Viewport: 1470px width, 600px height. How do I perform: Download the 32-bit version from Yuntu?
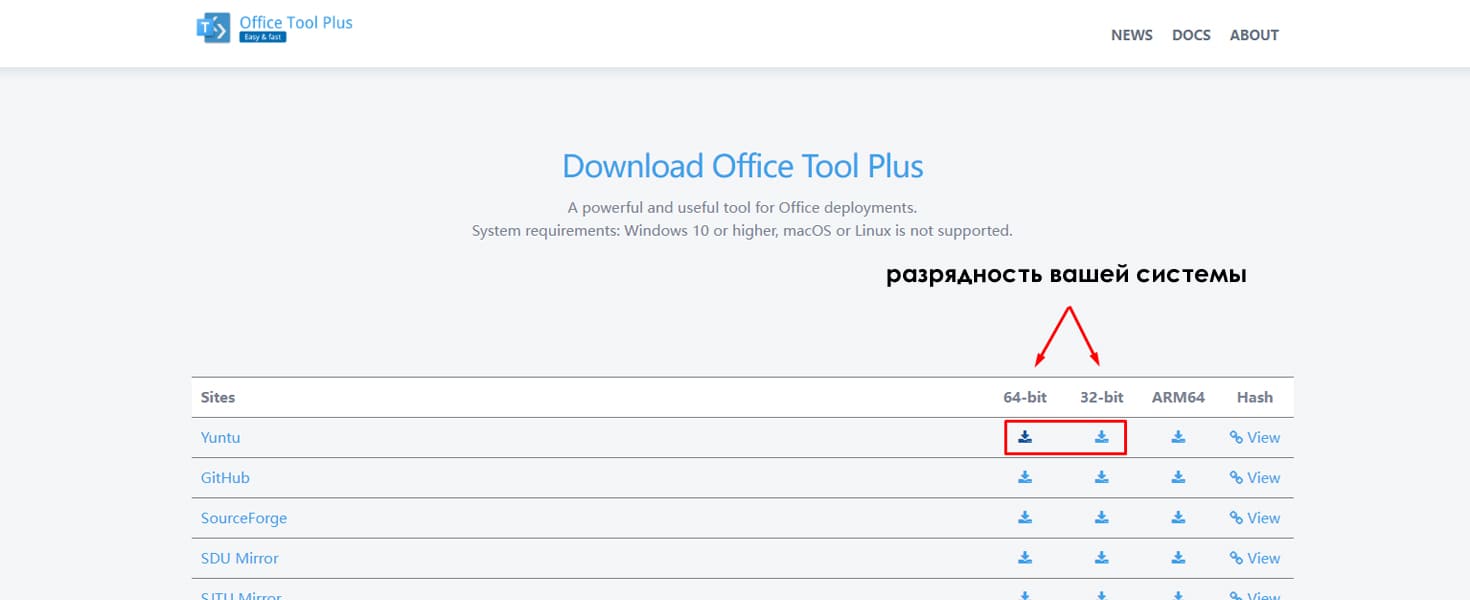1101,437
